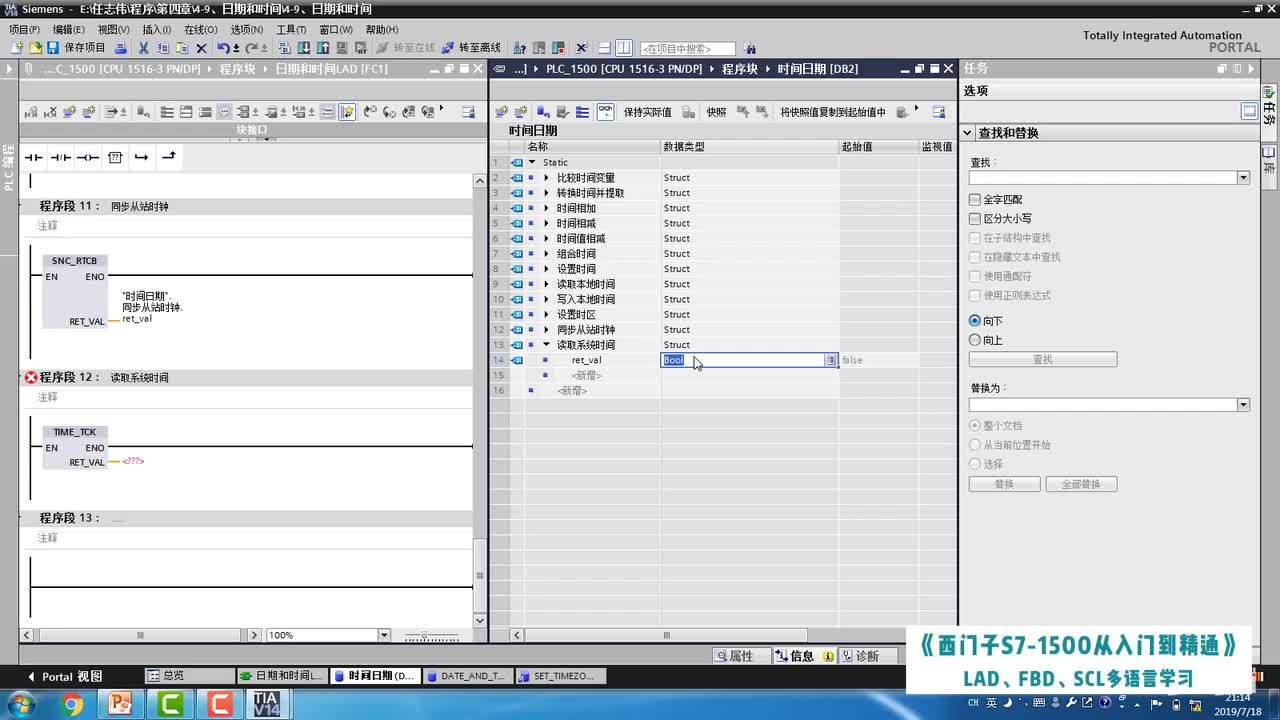Click the error icon on network 12

(x=31, y=377)
